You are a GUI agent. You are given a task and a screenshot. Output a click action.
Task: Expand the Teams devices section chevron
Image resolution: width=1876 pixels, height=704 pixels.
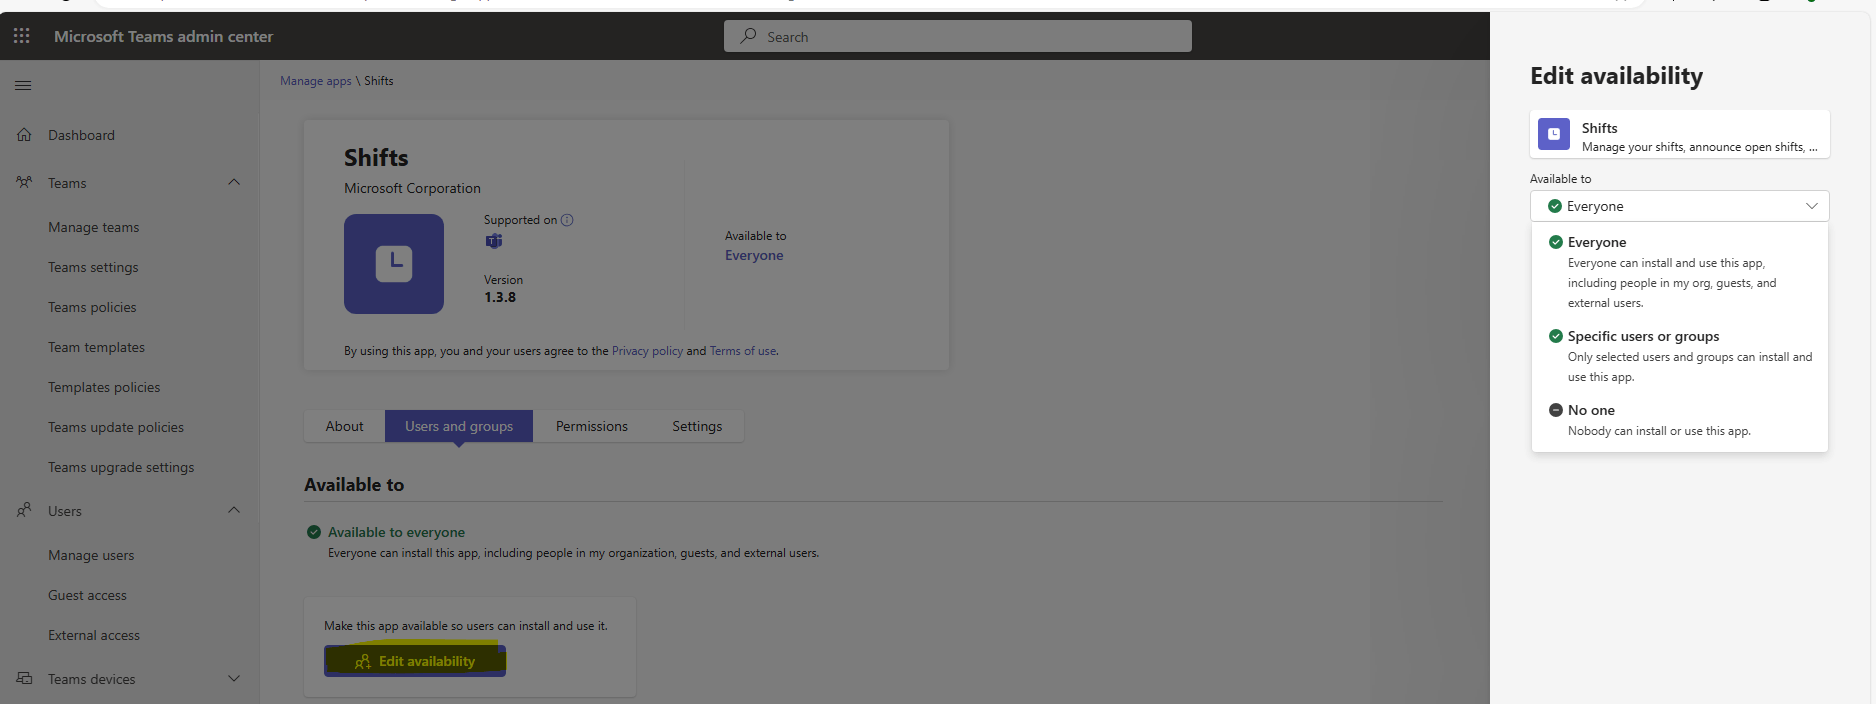click(x=234, y=678)
